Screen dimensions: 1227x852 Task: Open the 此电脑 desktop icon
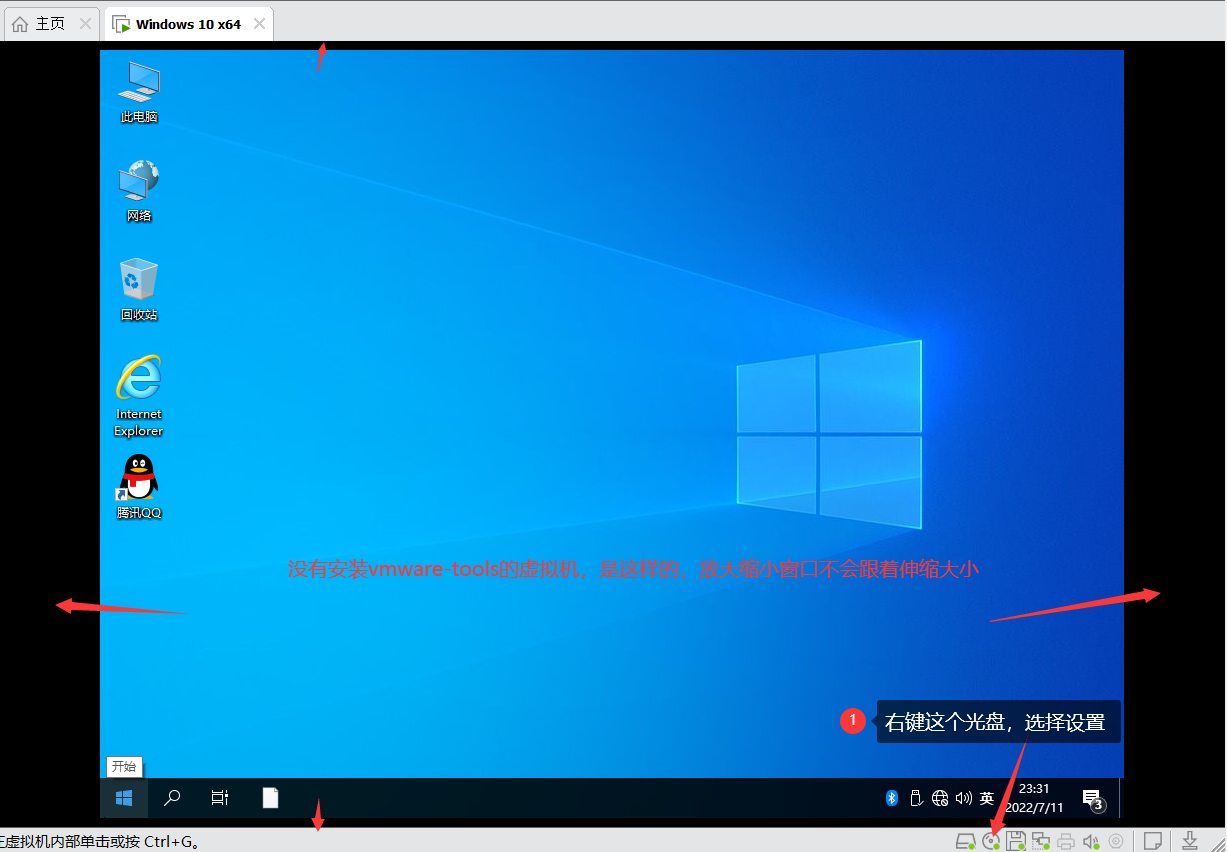click(x=139, y=92)
